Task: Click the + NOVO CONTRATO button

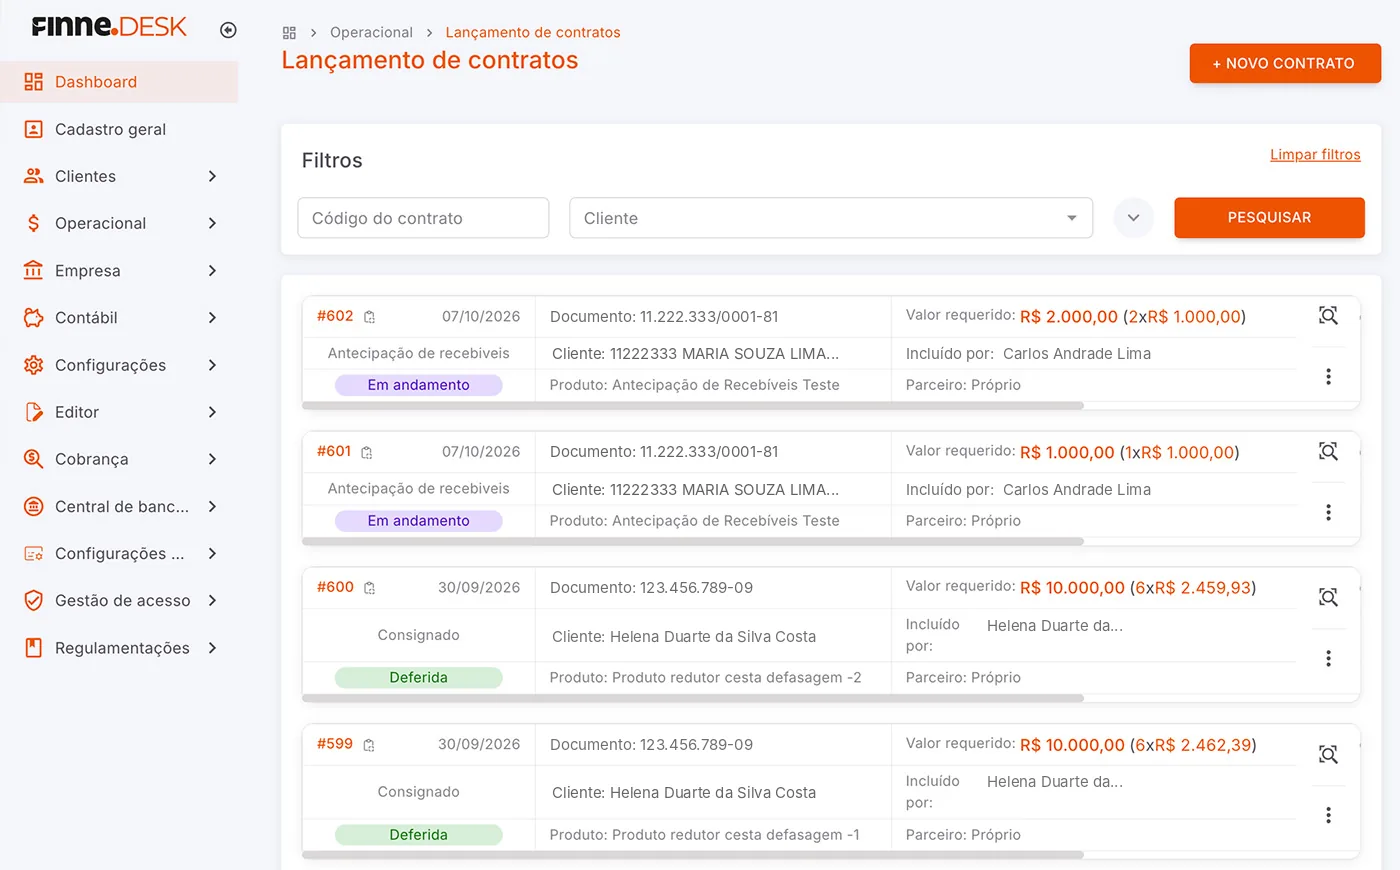Action: tap(1285, 63)
